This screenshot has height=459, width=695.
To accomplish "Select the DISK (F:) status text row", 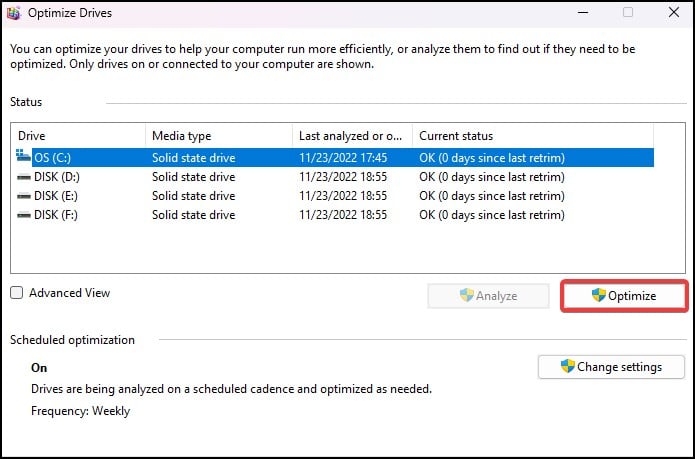I will (492, 215).
